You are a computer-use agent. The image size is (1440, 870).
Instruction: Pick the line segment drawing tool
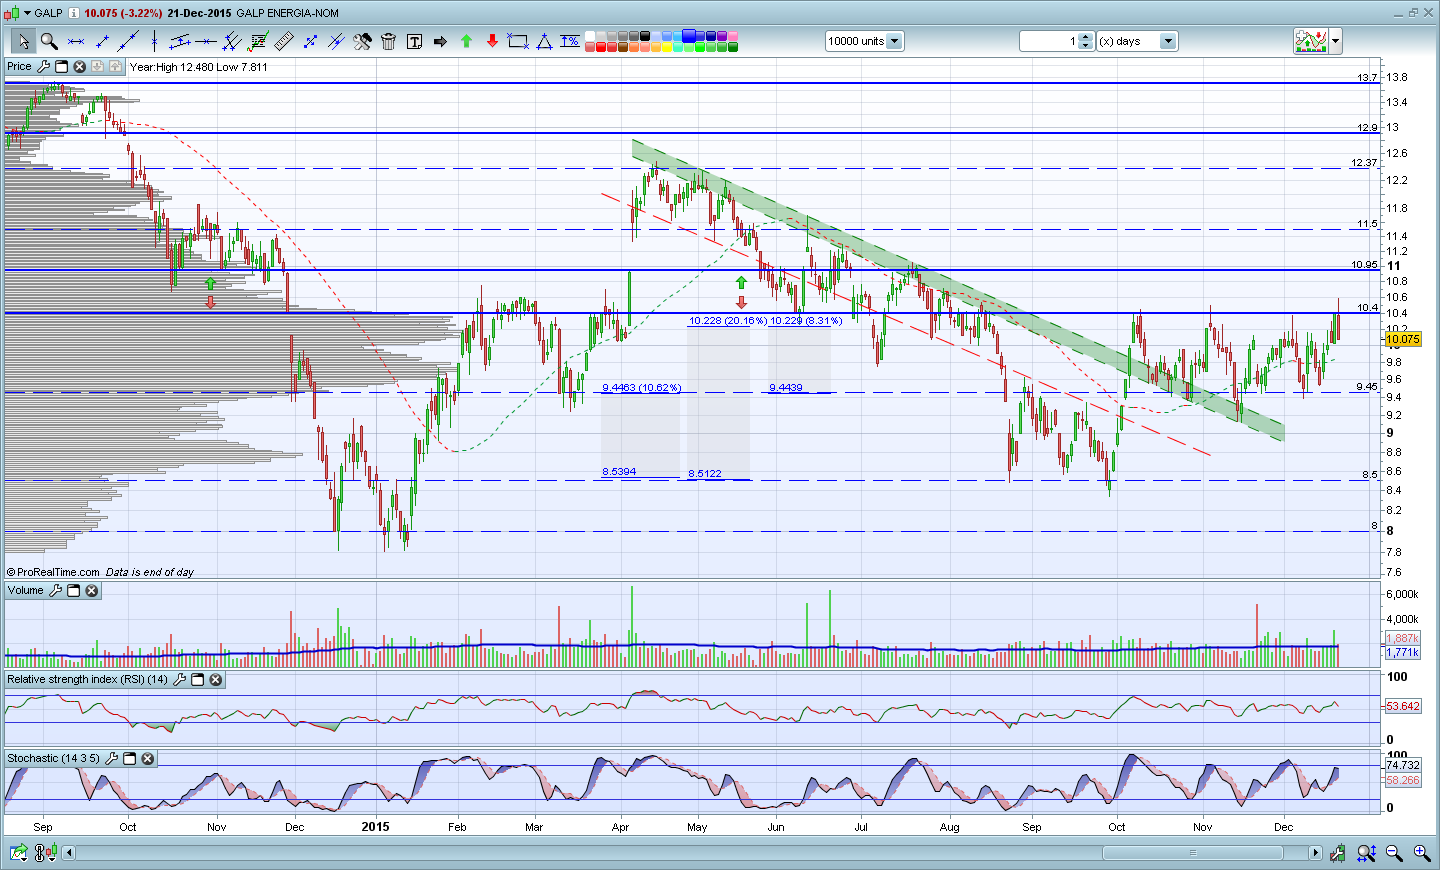click(102, 41)
